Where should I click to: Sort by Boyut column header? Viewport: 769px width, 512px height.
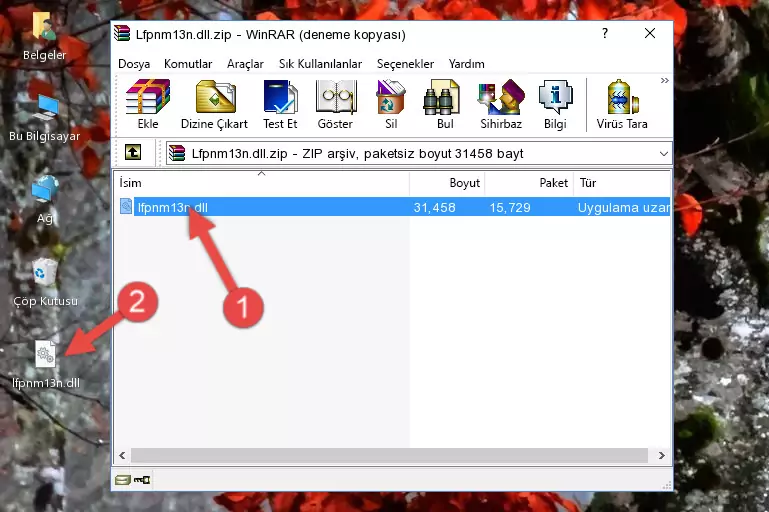tap(447, 183)
